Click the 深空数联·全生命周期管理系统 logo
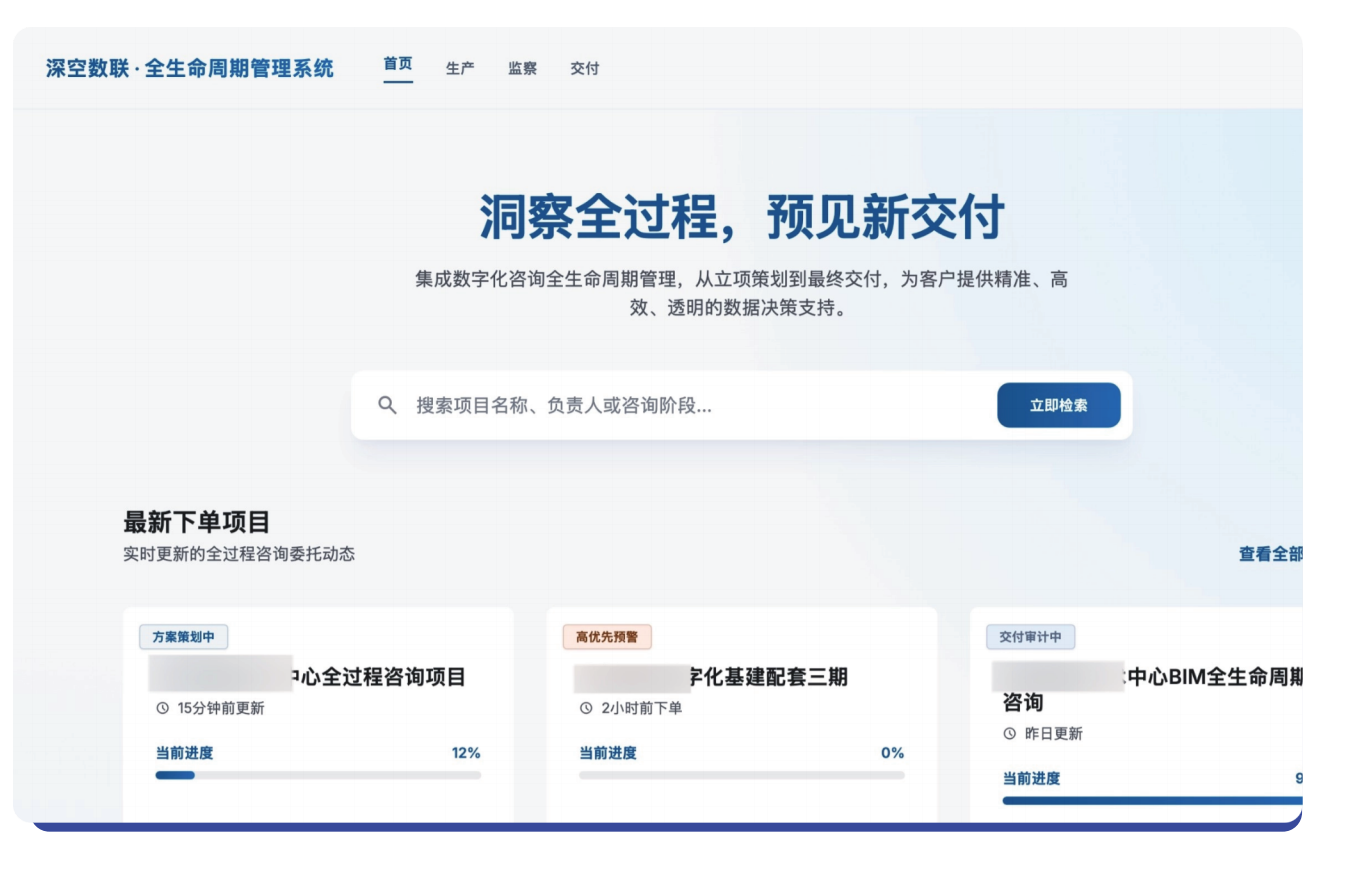 tap(190, 68)
